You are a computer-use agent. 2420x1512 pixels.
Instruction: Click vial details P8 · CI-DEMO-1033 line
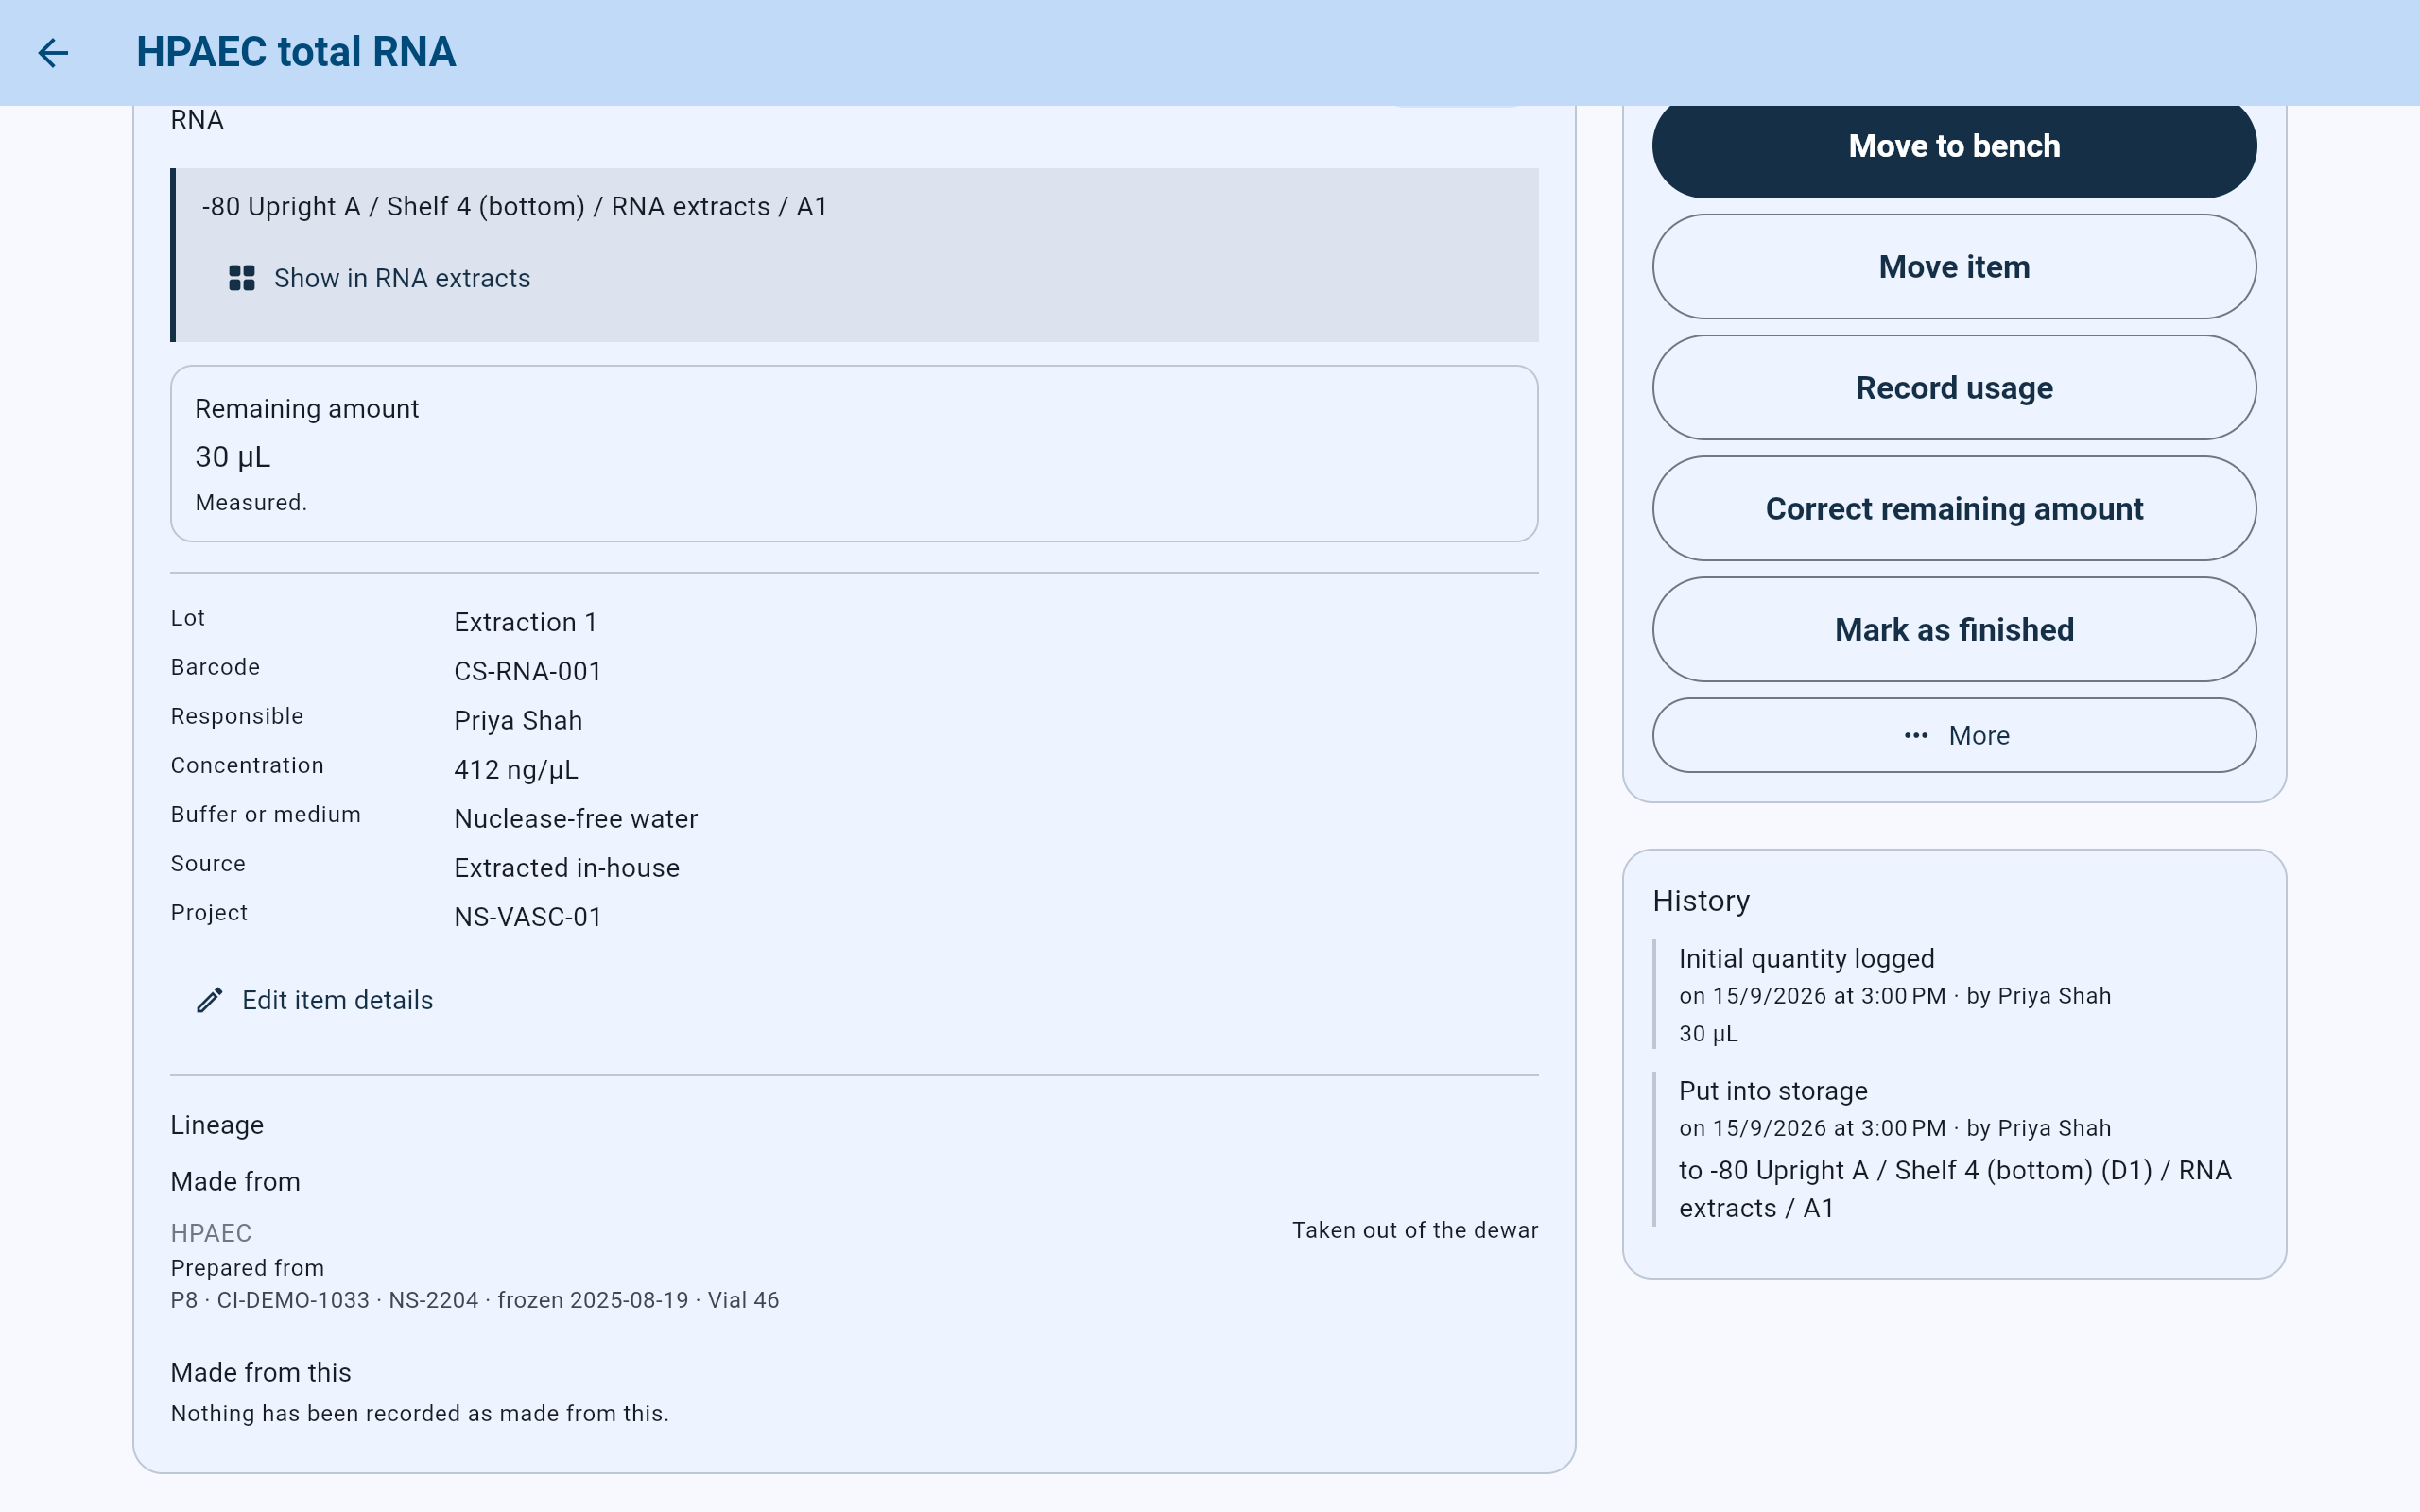[475, 1300]
